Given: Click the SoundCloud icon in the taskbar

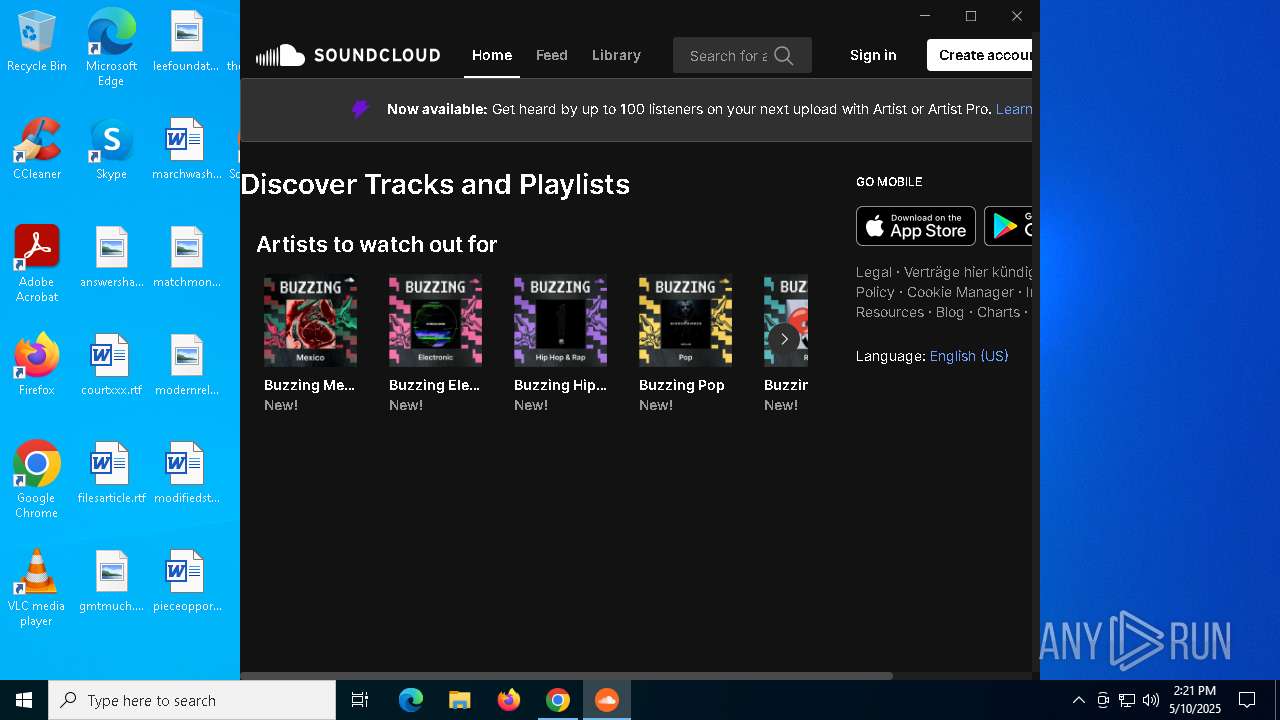Looking at the screenshot, I should click(606, 700).
